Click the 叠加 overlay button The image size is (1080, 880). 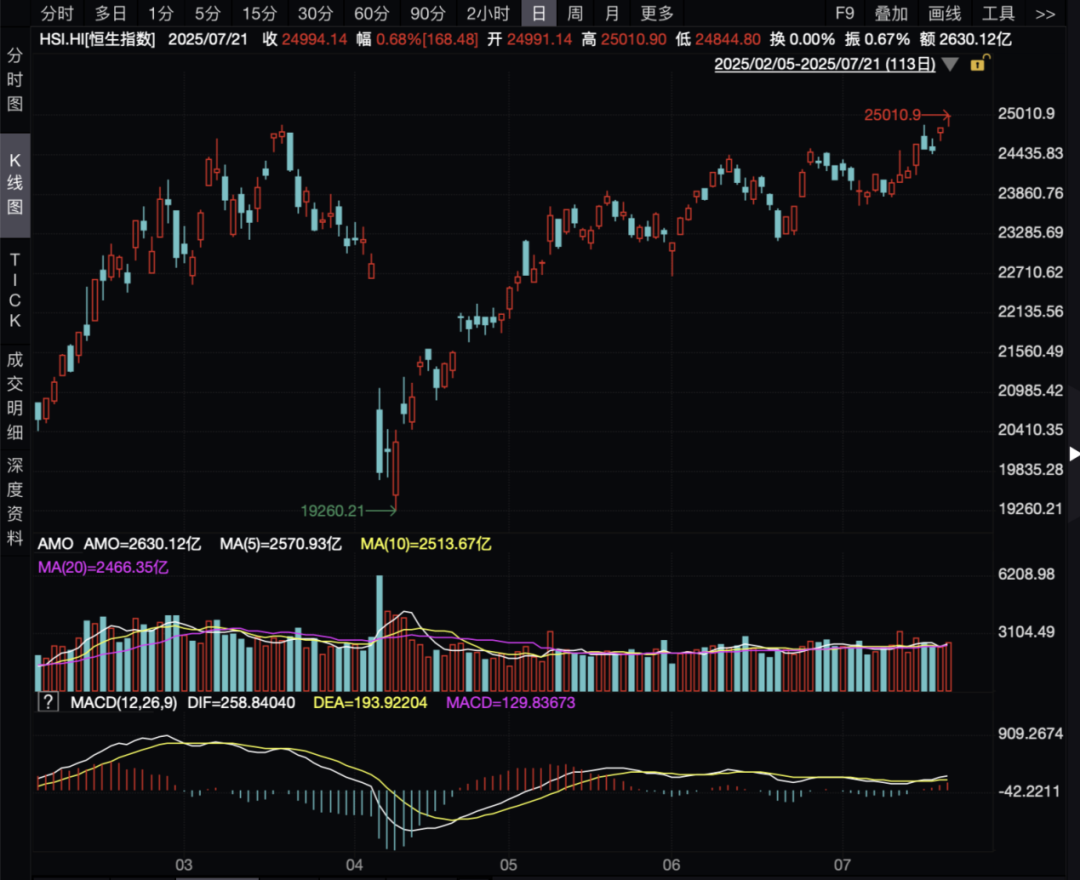pos(891,14)
